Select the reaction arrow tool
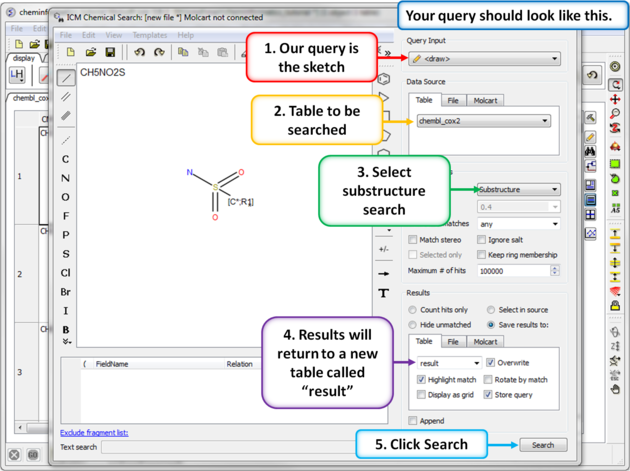This screenshot has width=630, height=471. pos(383,272)
